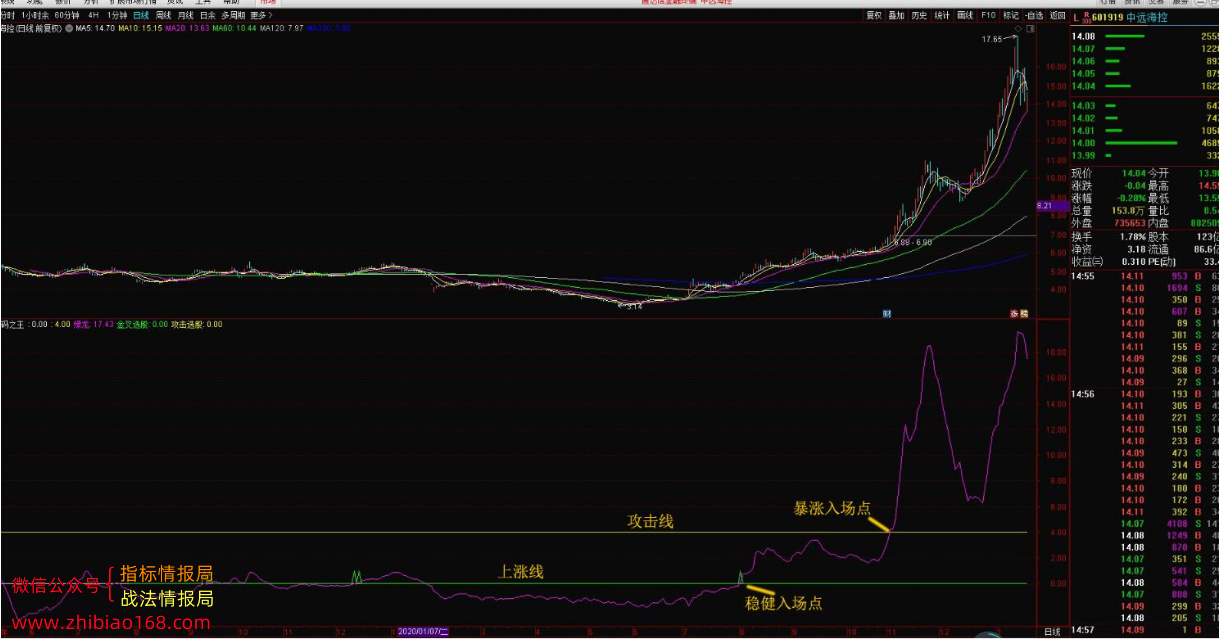Click the 金叉选股 indicator label
The height and width of the screenshot is (639, 1222).
tap(143, 325)
